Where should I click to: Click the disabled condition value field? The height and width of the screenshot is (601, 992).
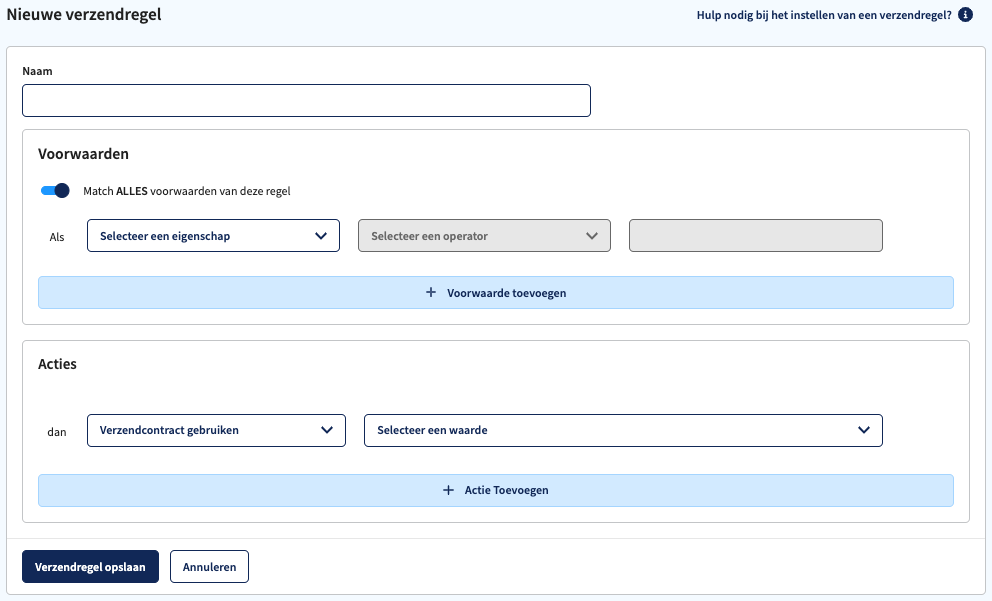tap(755, 235)
